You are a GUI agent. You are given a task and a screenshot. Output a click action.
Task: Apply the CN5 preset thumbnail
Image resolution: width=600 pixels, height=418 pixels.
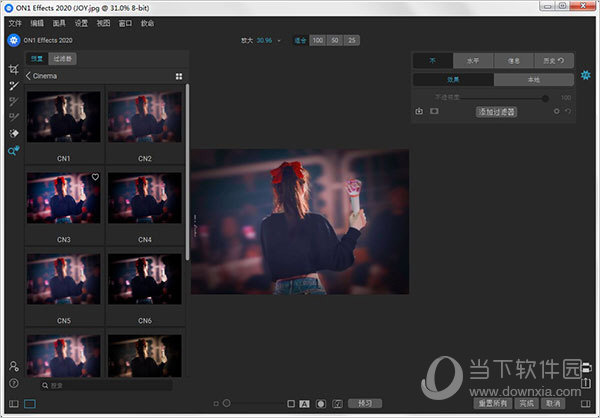(x=64, y=279)
